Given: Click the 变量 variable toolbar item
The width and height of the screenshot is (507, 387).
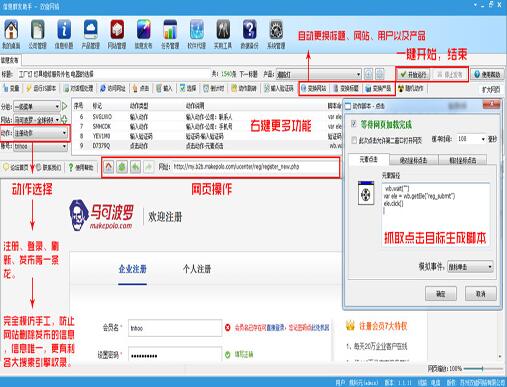Looking at the screenshot, I should pyautogui.click(x=11, y=88).
